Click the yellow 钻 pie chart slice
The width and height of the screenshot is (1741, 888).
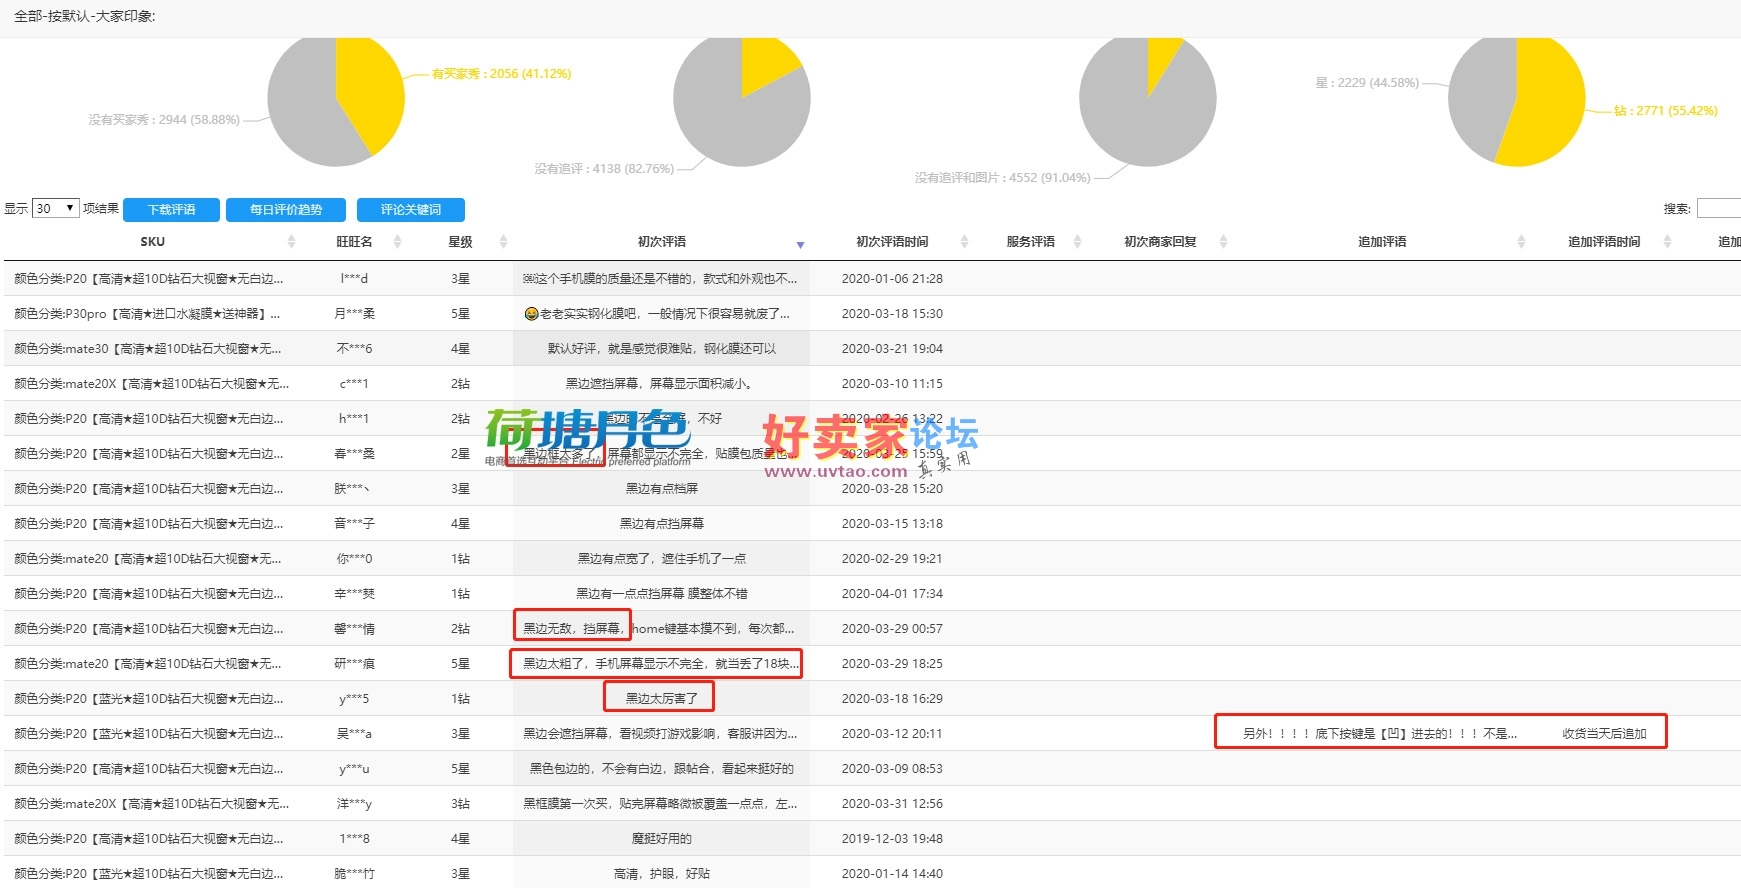(1545, 110)
